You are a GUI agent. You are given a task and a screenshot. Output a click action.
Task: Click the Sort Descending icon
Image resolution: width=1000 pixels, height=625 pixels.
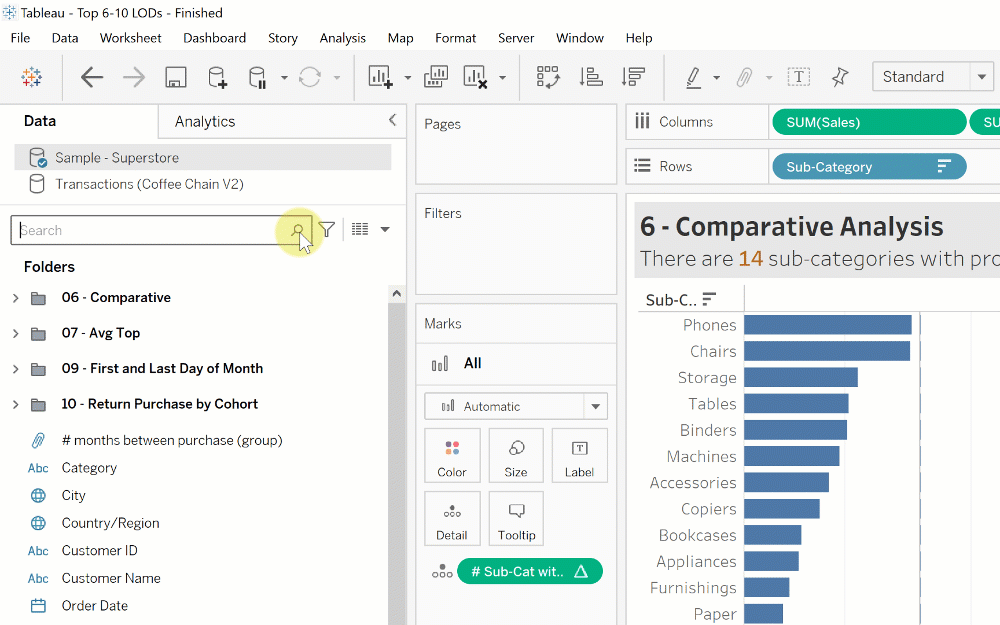point(633,77)
